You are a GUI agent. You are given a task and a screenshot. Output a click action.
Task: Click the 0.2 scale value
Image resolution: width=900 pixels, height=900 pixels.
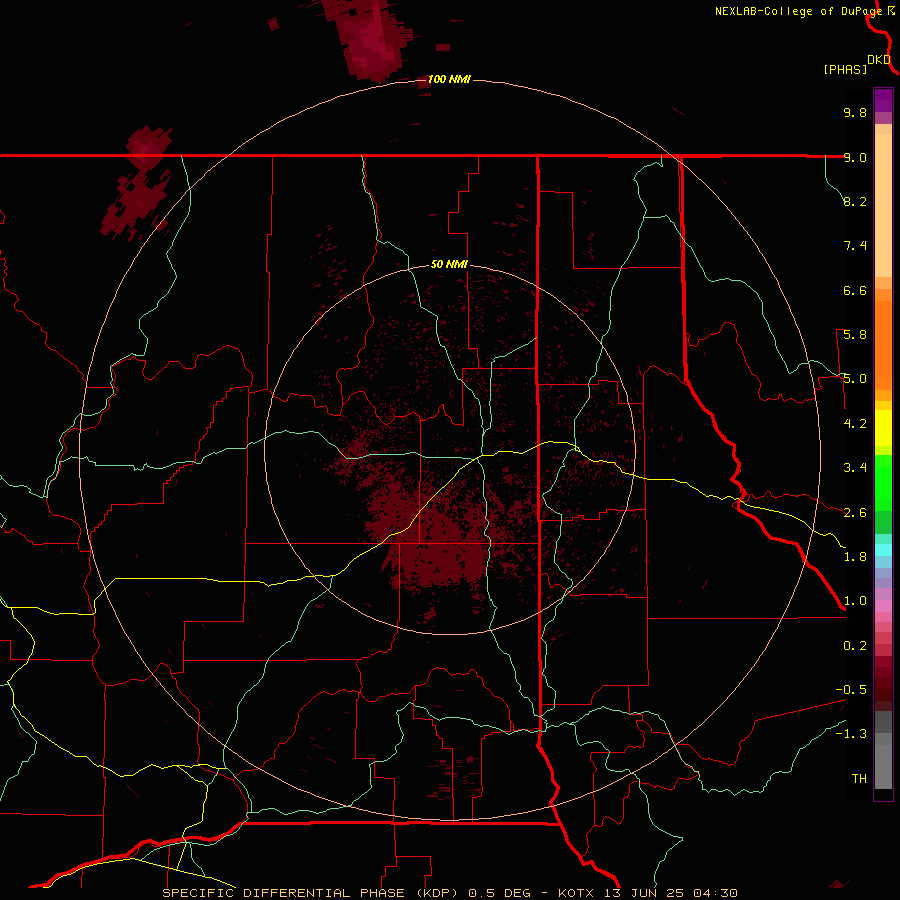(x=855, y=646)
